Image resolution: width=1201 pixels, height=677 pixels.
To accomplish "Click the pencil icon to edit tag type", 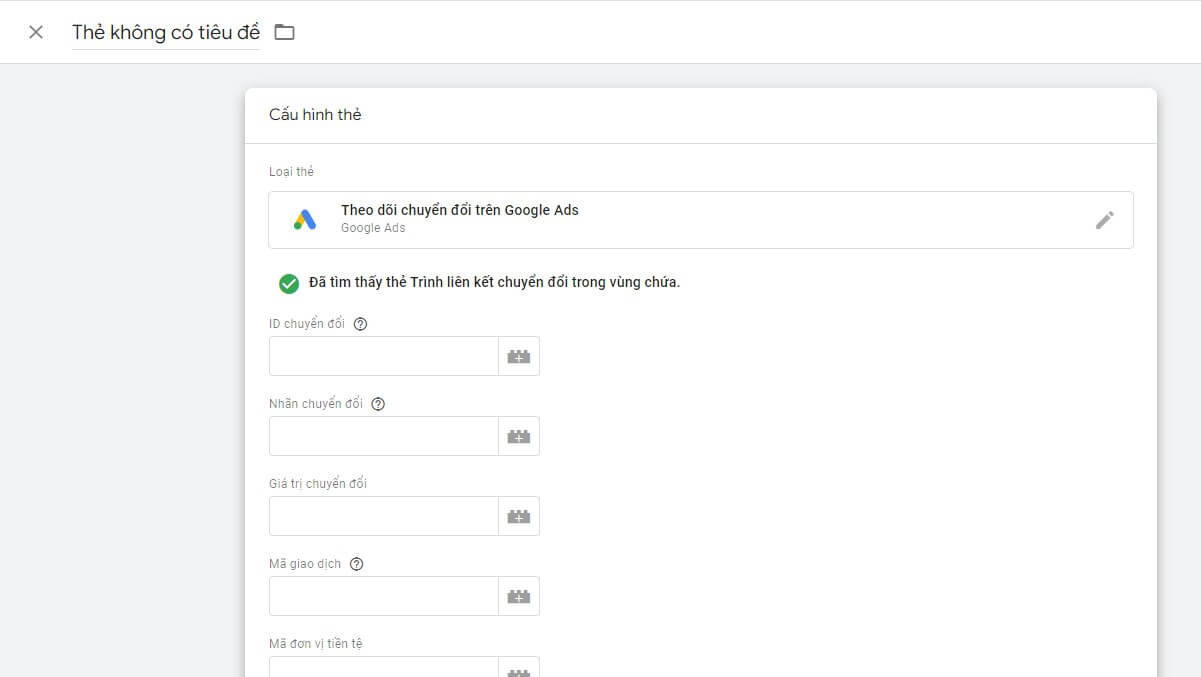I will (1104, 220).
